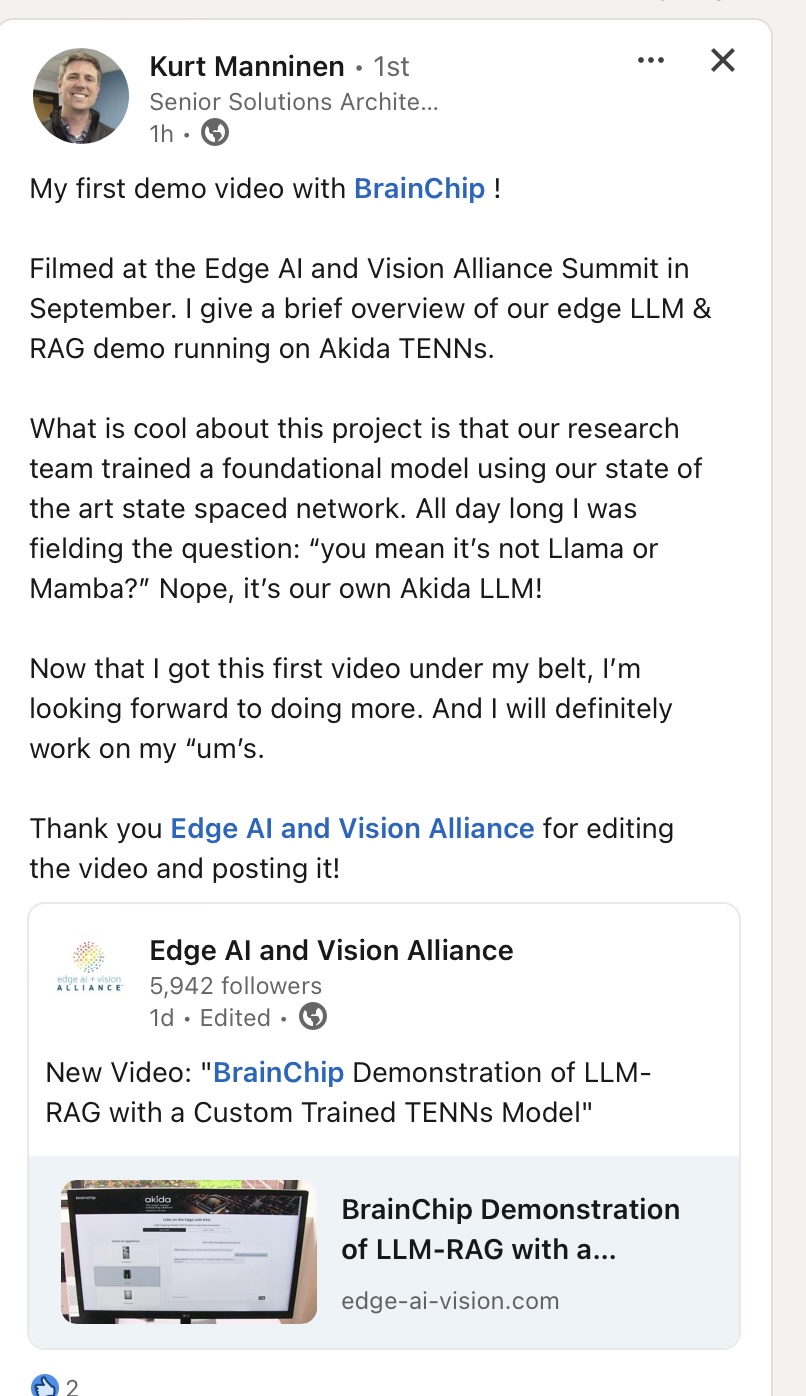This screenshot has width=806, height=1396.
Task: Dismiss the post with the X icon
Action: (x=722, y=61)
